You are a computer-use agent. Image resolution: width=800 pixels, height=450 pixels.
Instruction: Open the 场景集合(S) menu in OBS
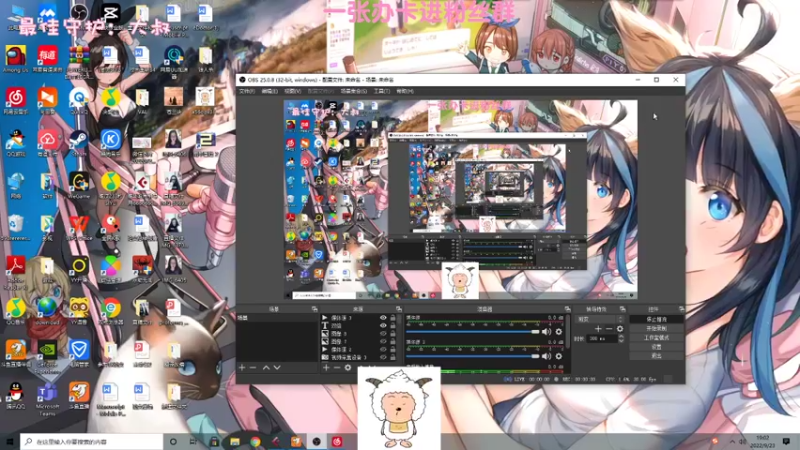tap(354, 91)
